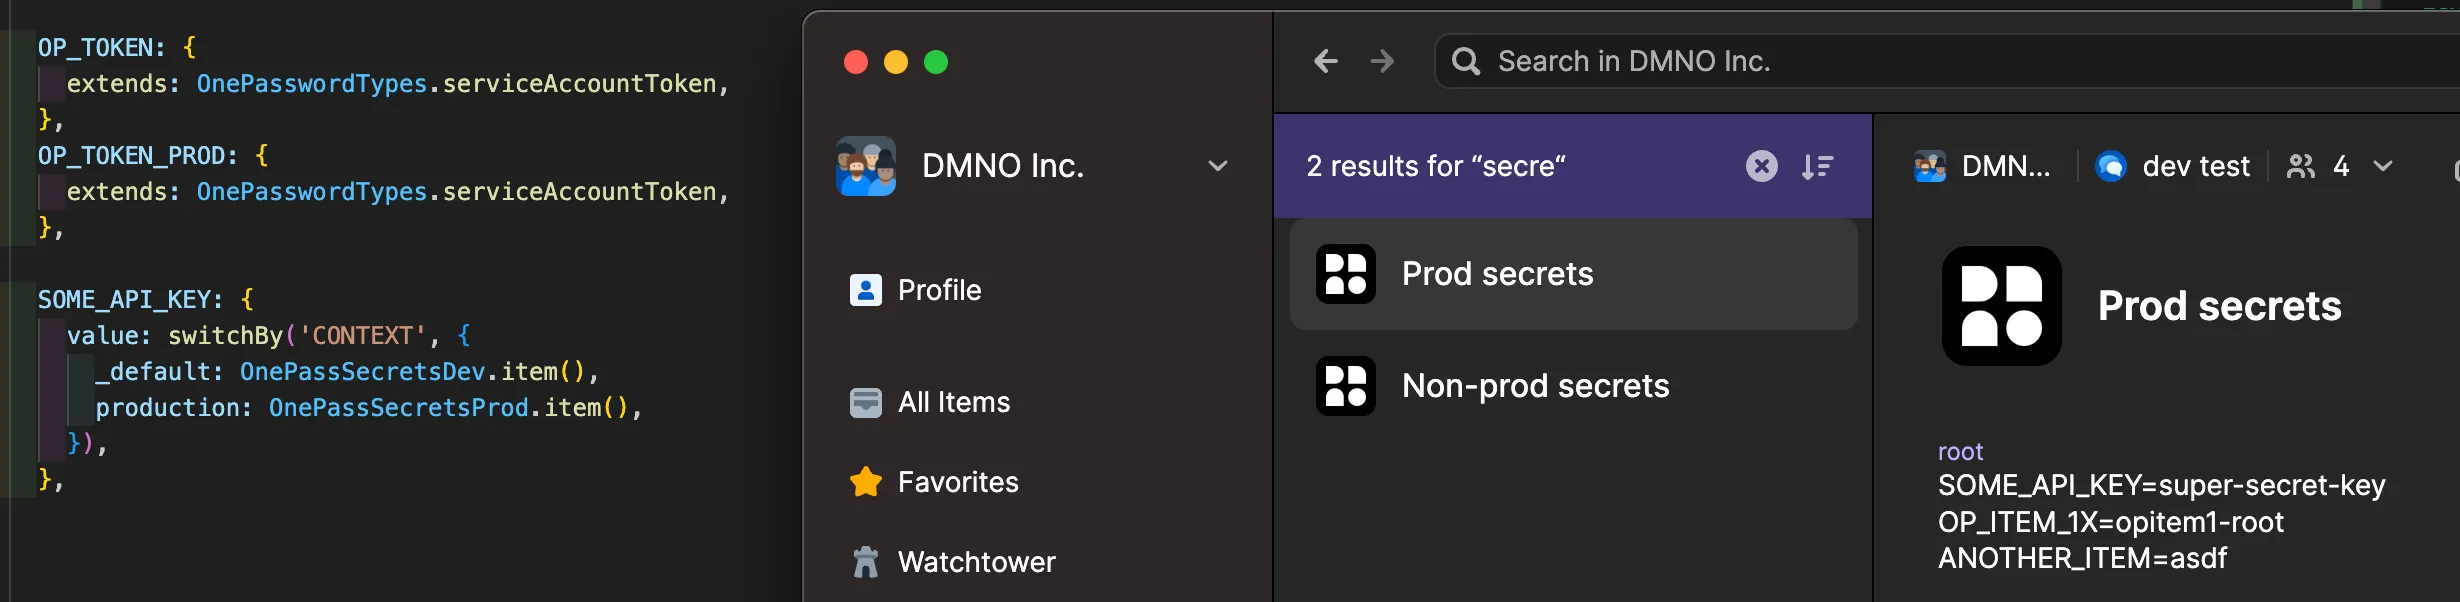2460x602 pixels.
Task: Click OP_TOKEN_PROD in the code editor
Action: point(131,156)
